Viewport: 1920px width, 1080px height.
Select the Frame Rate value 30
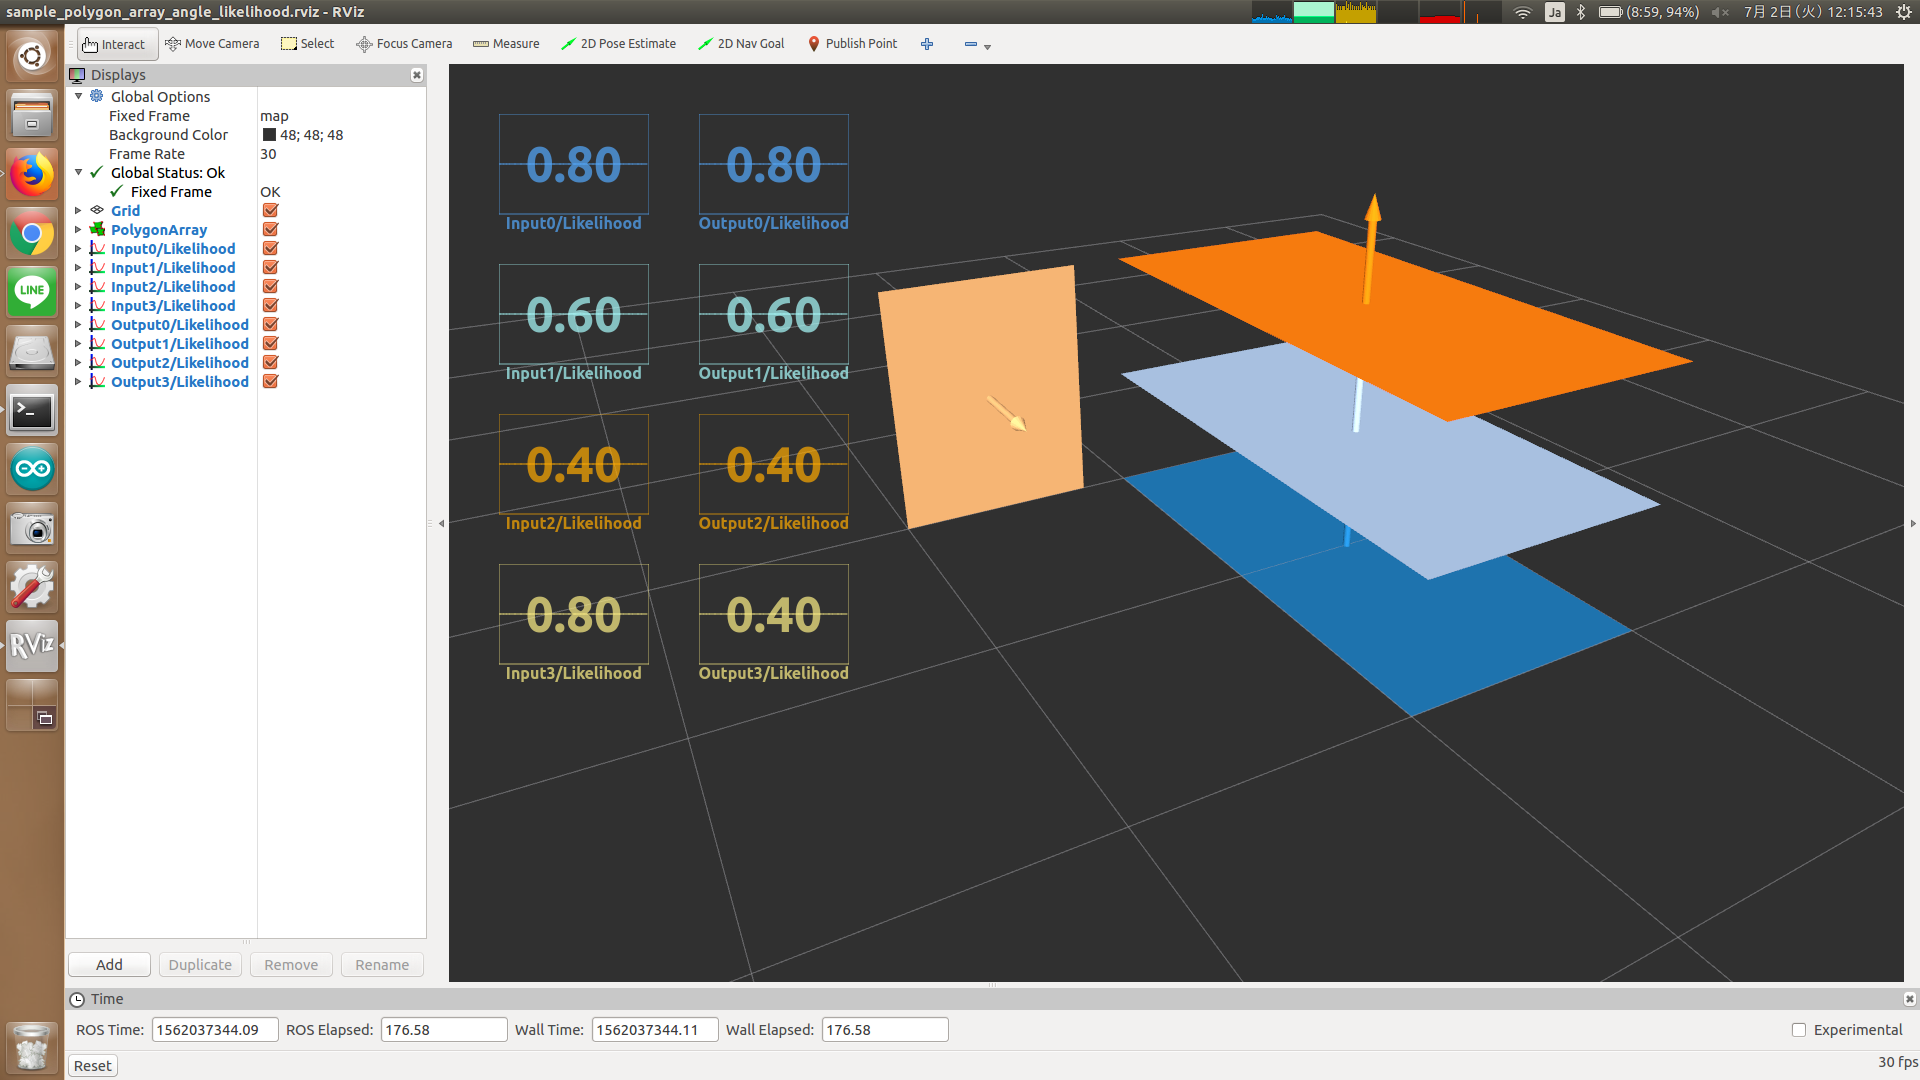tap(268, 154)
